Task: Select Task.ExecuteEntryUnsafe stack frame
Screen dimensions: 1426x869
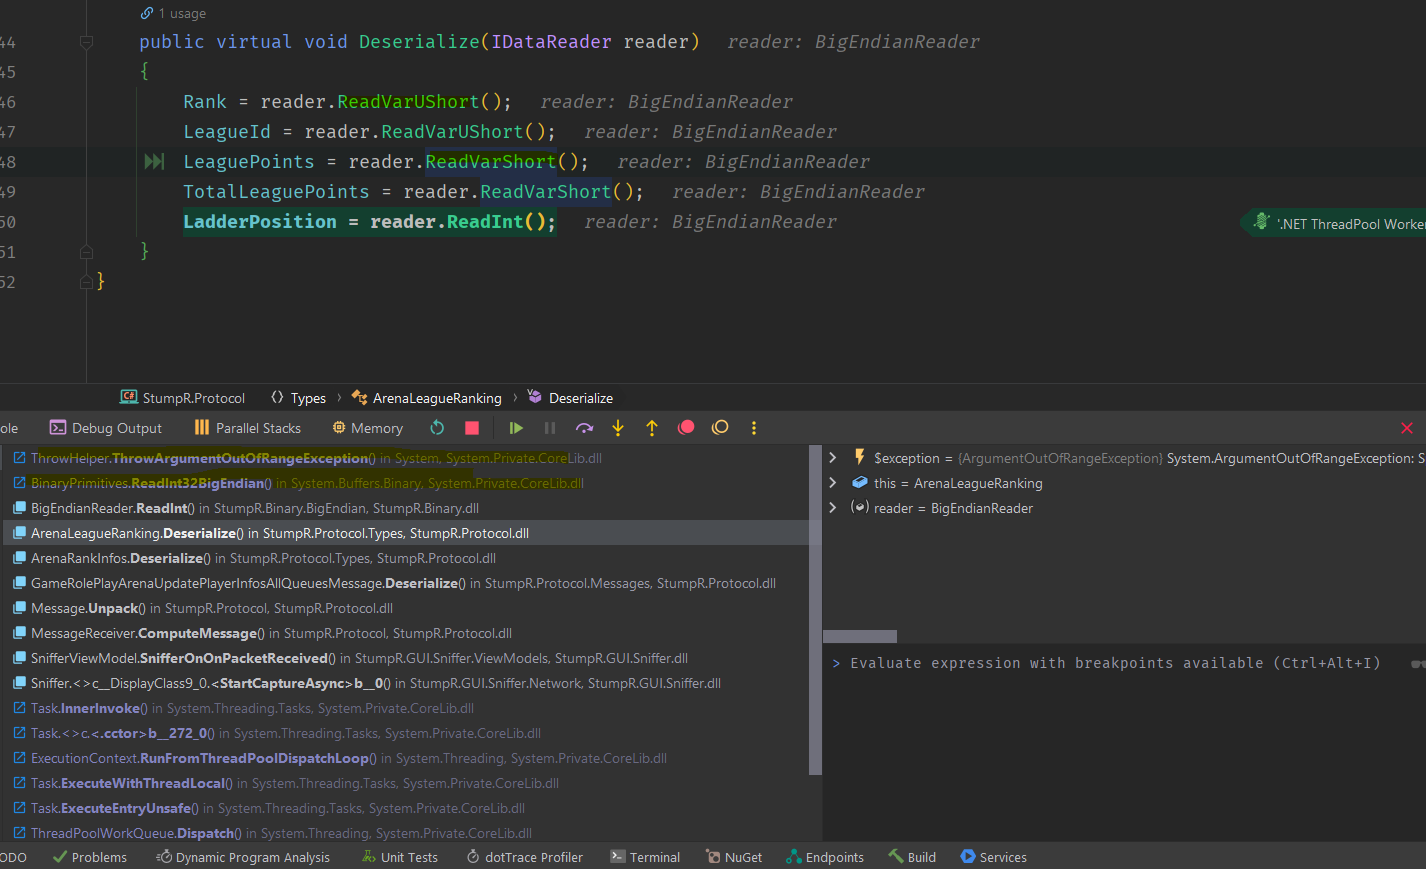Action: tap(406, 808)
